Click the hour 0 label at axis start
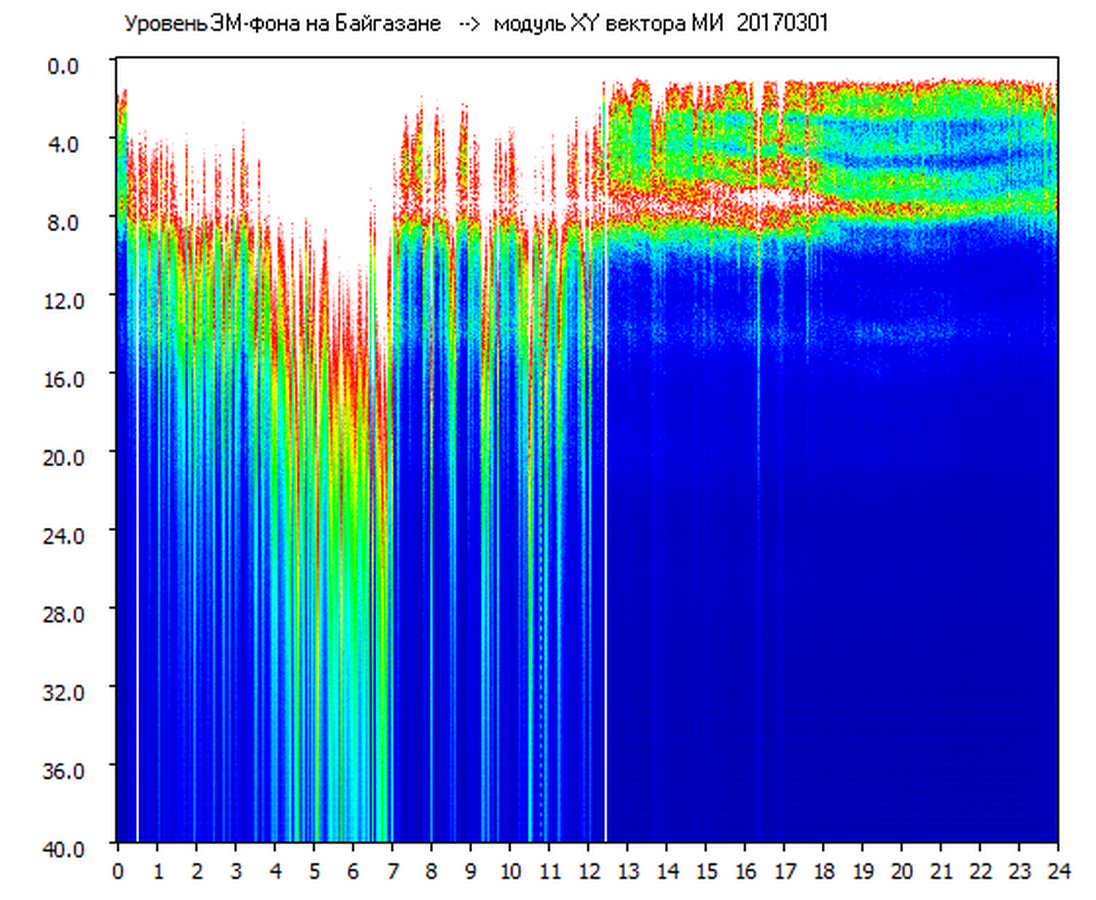Screen dimensions: 1096x900 click(x=118, y=871)
